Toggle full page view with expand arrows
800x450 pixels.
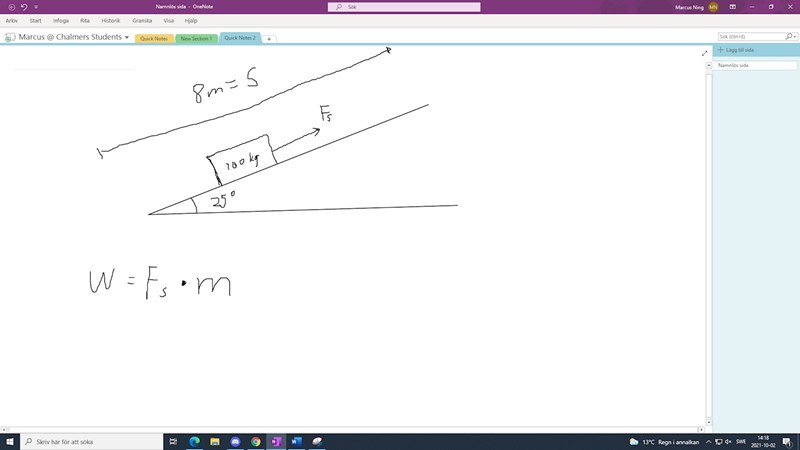704,53
